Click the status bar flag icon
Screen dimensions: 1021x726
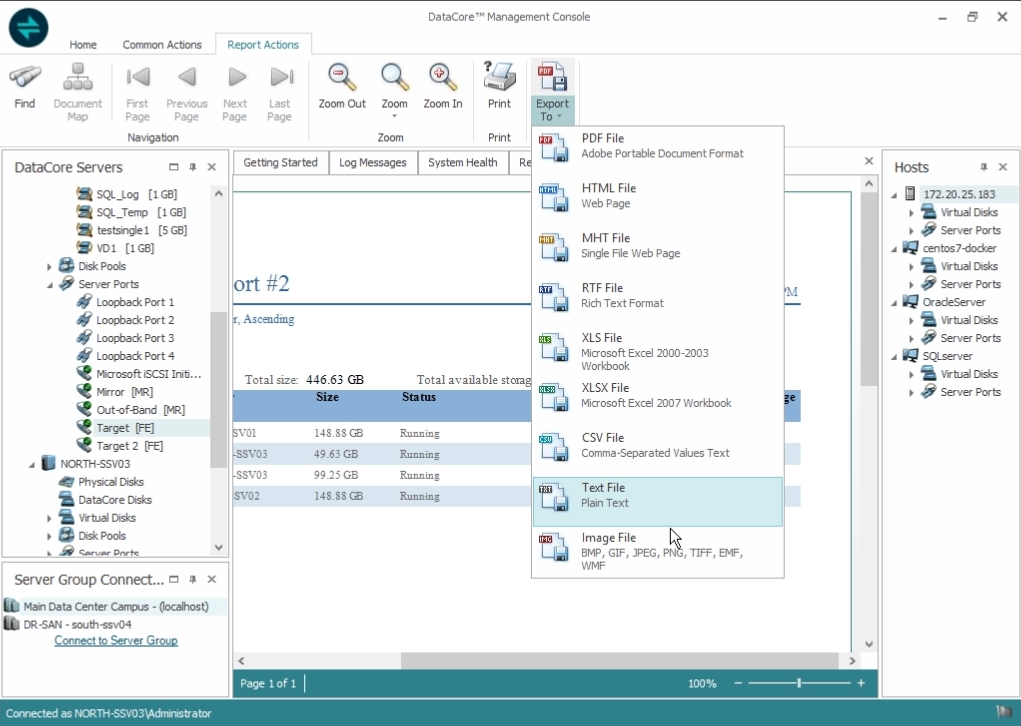[1005, 712]
